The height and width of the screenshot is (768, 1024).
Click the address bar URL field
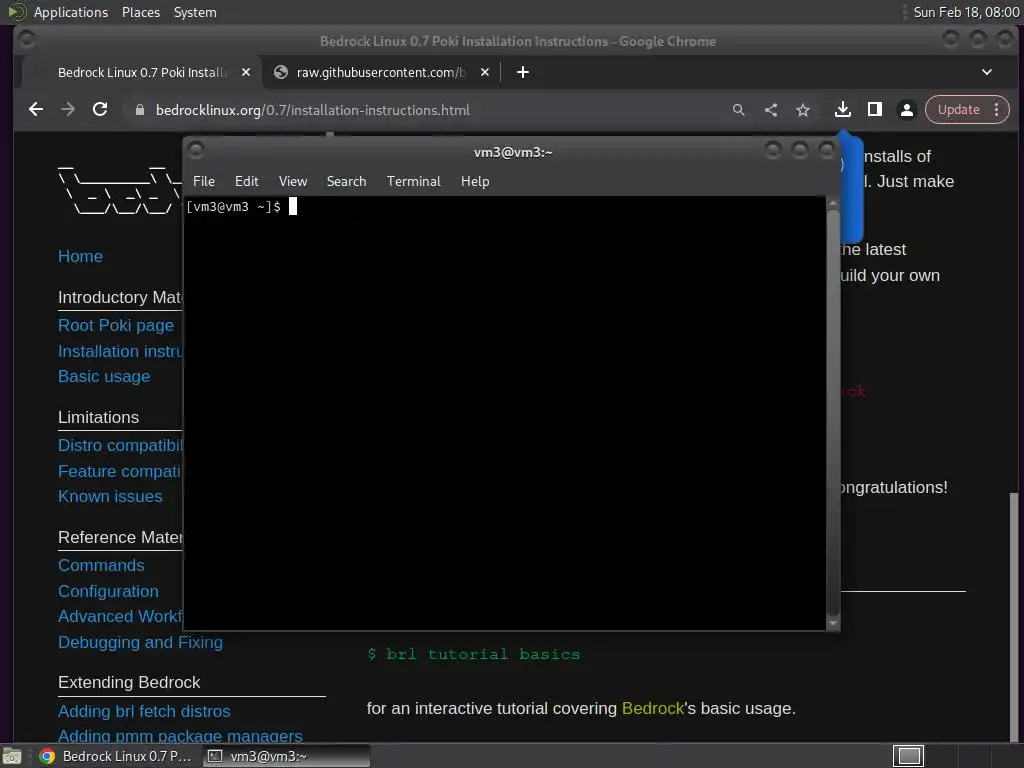312,110
